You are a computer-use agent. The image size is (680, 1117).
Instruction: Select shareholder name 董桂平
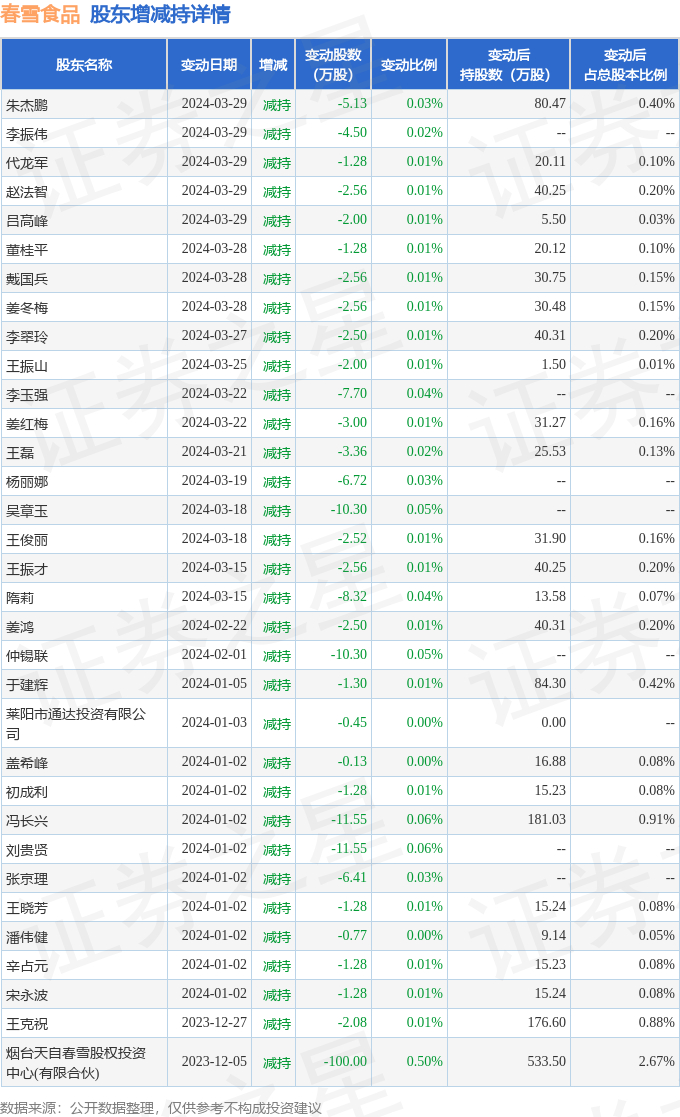27,250
